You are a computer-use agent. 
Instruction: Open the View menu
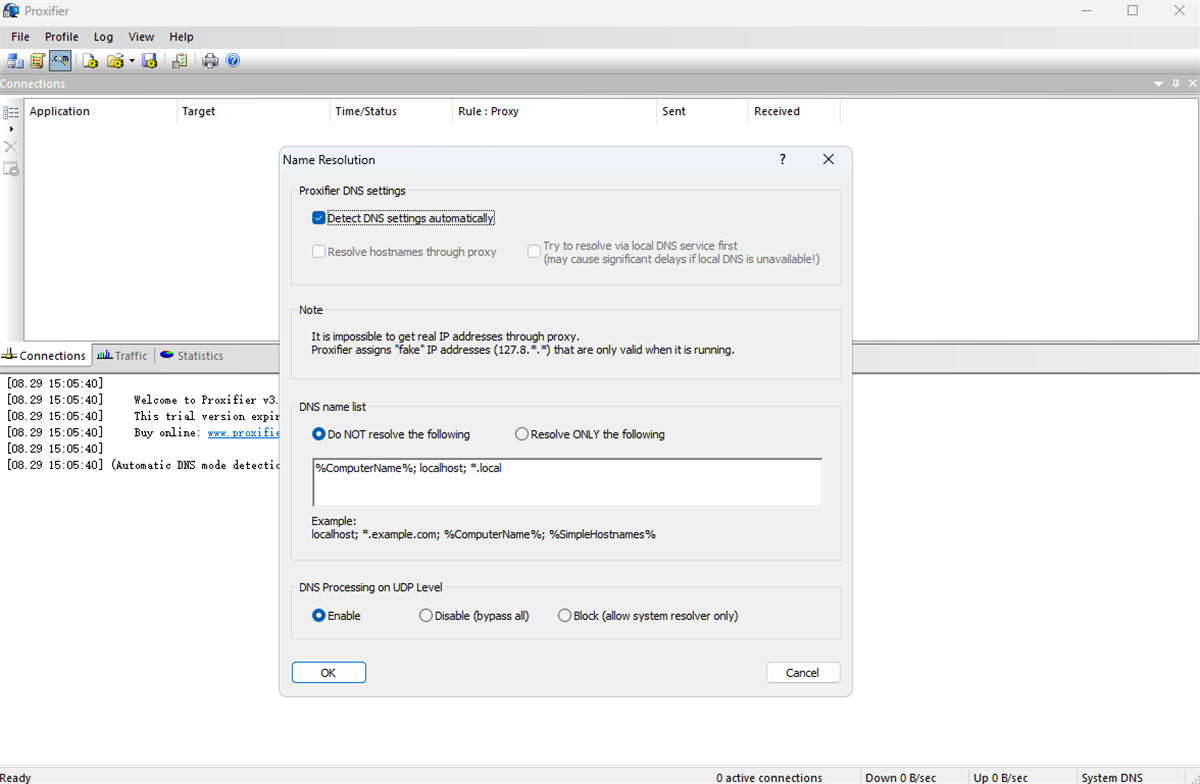141,37
